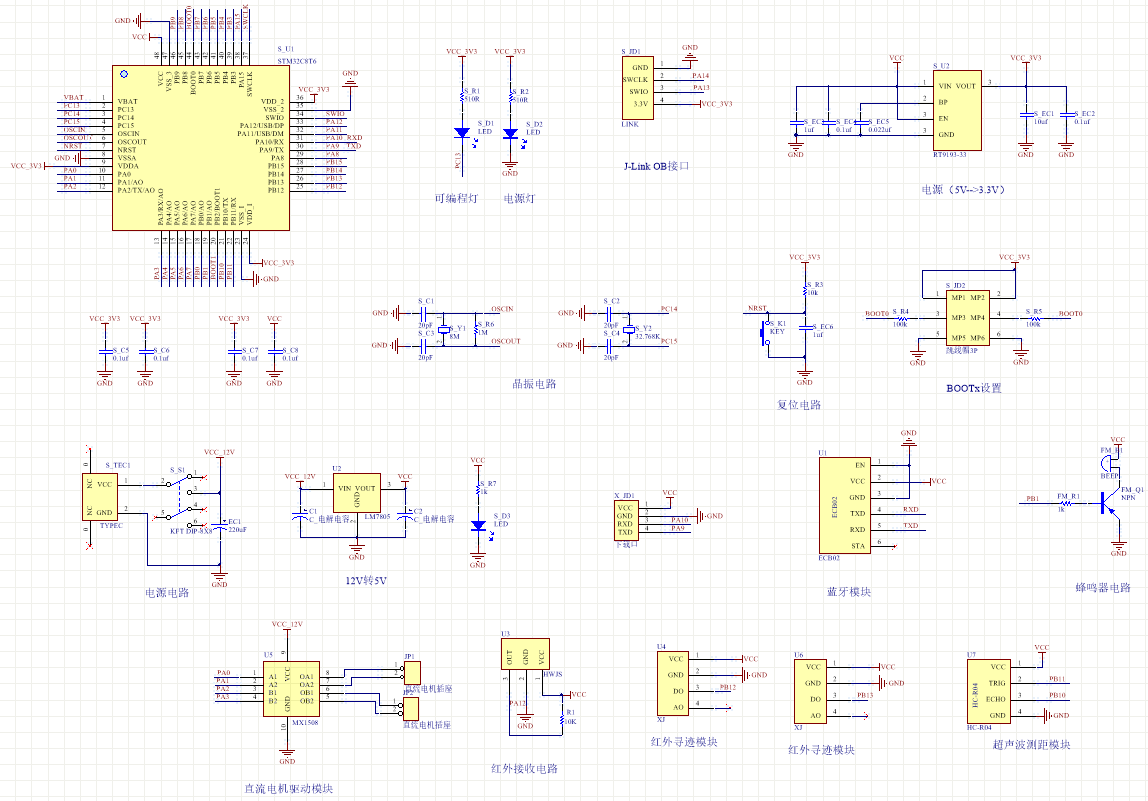Select the HWJS infrared receiver U3
The width and height of the screenshot is (1148, 801).
(525, 654)
